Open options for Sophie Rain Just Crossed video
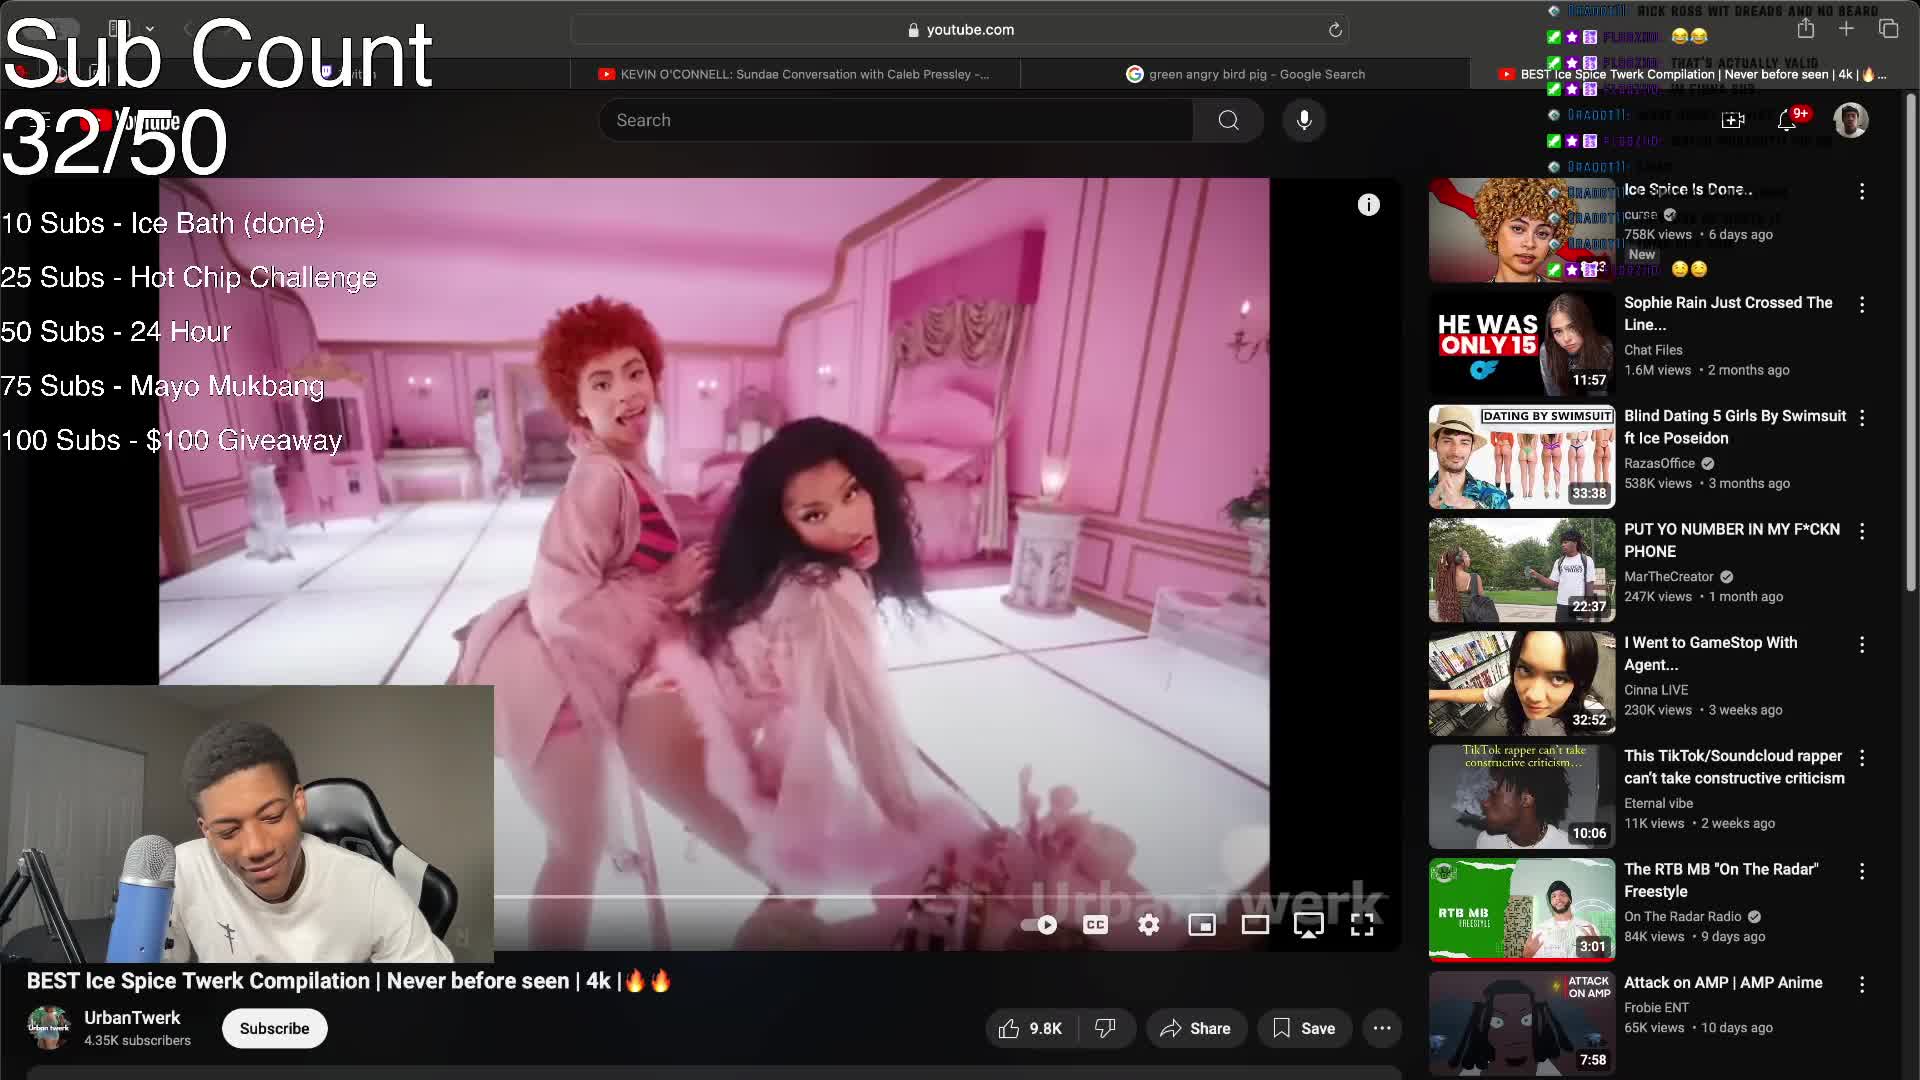This screenshot has width=1920, height=1080. 1862,304
